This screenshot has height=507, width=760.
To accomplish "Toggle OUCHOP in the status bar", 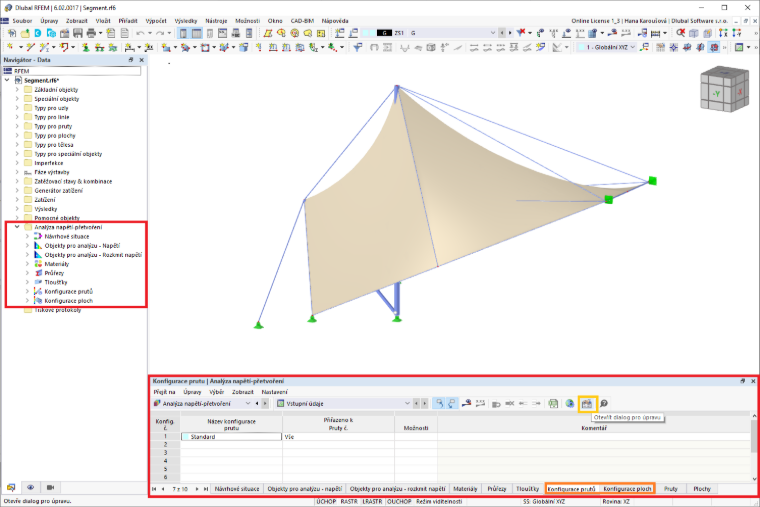I will pyautogui.click(x=399, y=502).
